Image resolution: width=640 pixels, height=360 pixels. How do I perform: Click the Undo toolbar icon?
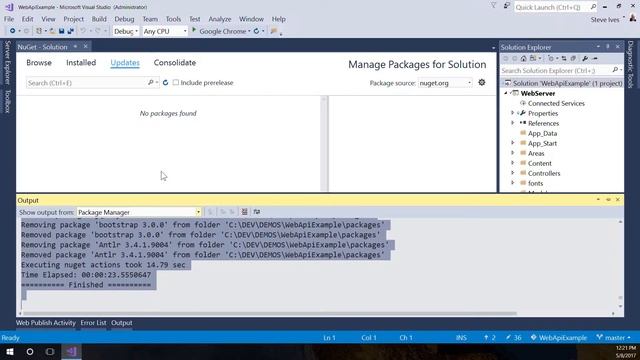[83, 31]
